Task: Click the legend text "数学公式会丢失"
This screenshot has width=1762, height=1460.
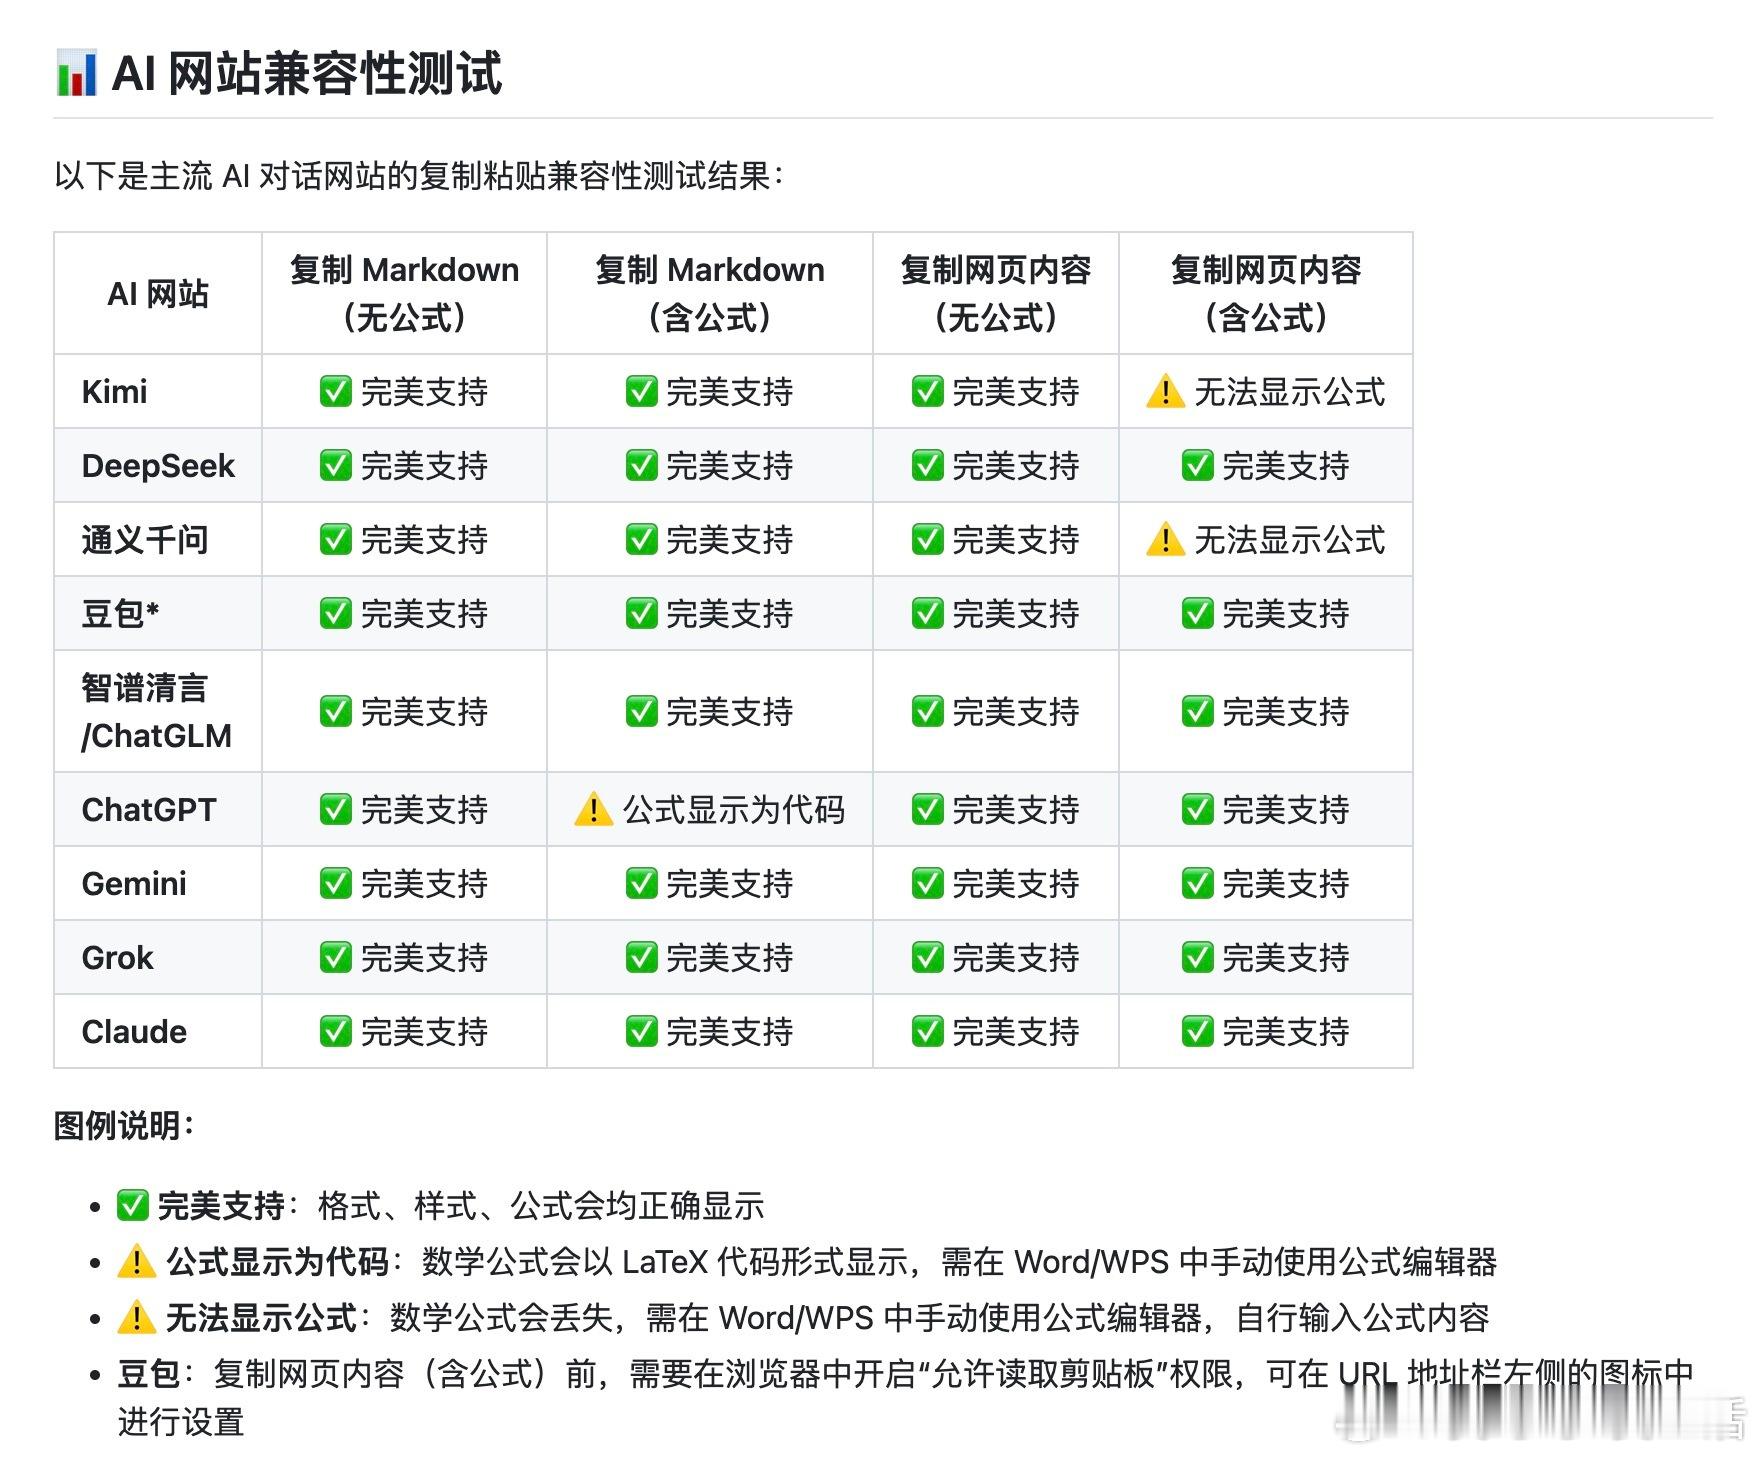Action: pos(502,1317)
